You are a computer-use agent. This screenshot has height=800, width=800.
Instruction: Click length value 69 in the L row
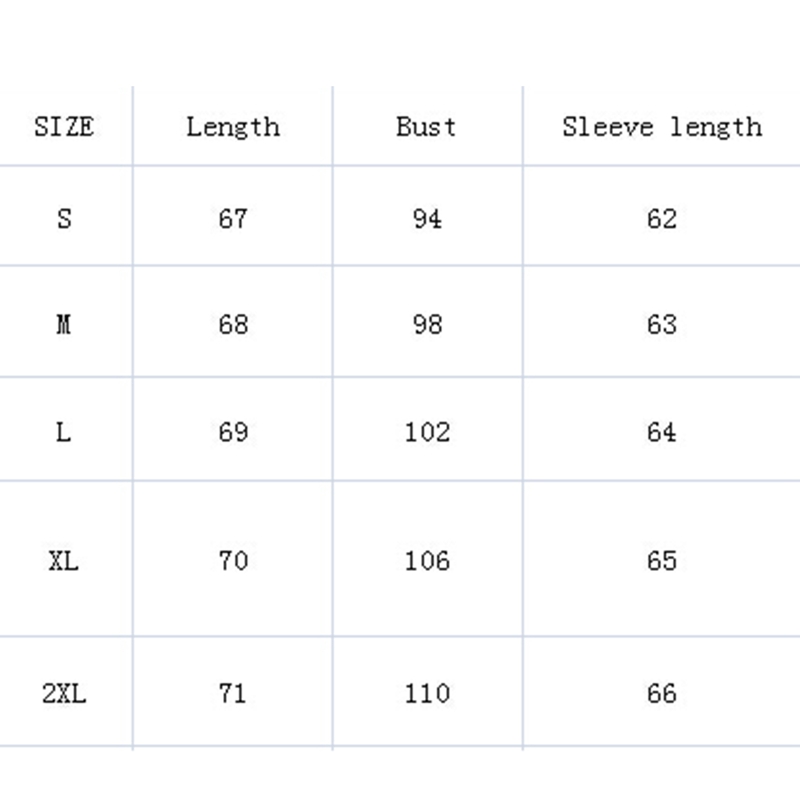coord(232,432)
